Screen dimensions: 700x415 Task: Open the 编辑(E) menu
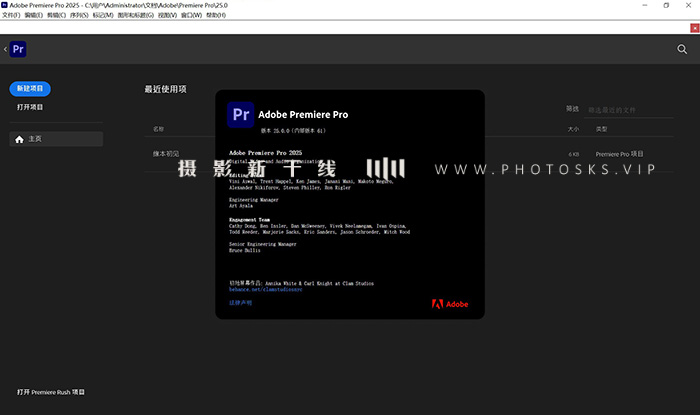click(x=33, y=15)
